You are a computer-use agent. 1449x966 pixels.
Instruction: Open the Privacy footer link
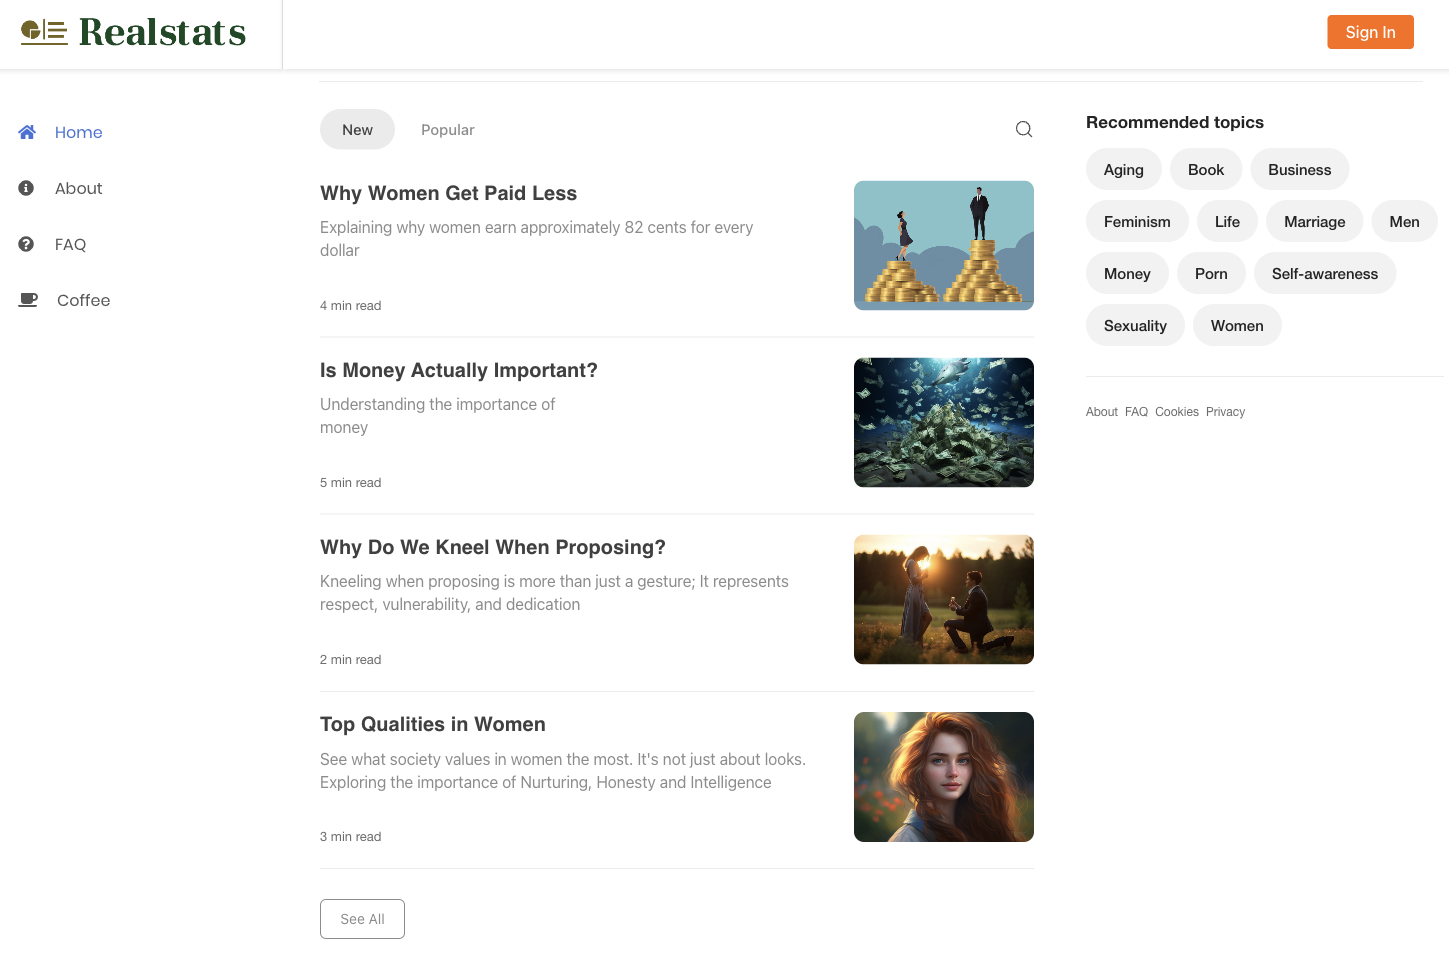coord(1224,412)
